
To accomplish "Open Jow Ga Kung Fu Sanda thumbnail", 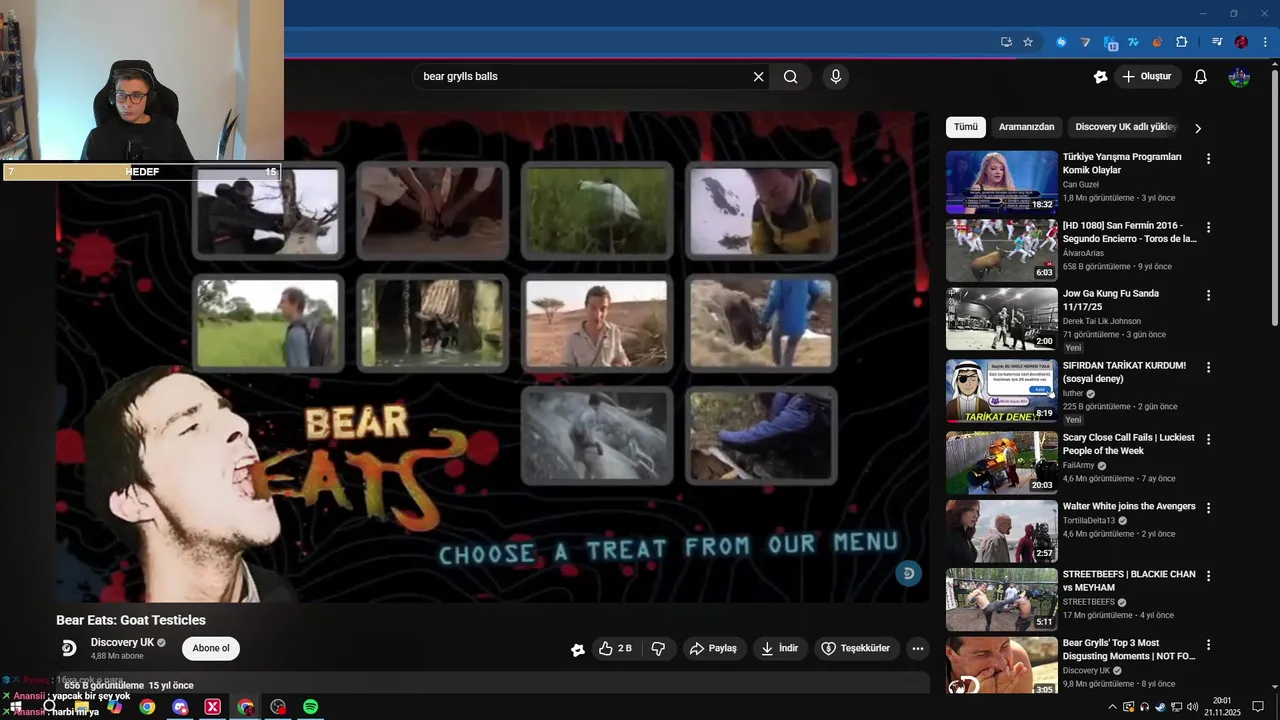I will (x=1001, y=319).
